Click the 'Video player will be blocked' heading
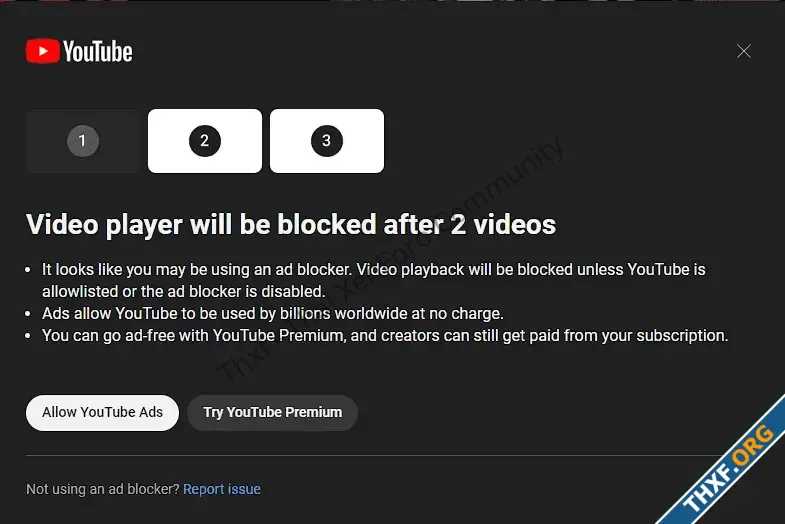The height and width of the screenshot is (524, 785). (x=291, y=224)
